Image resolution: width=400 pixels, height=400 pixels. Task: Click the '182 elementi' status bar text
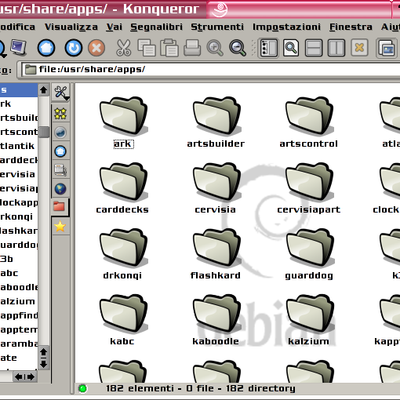coord(140,389)
